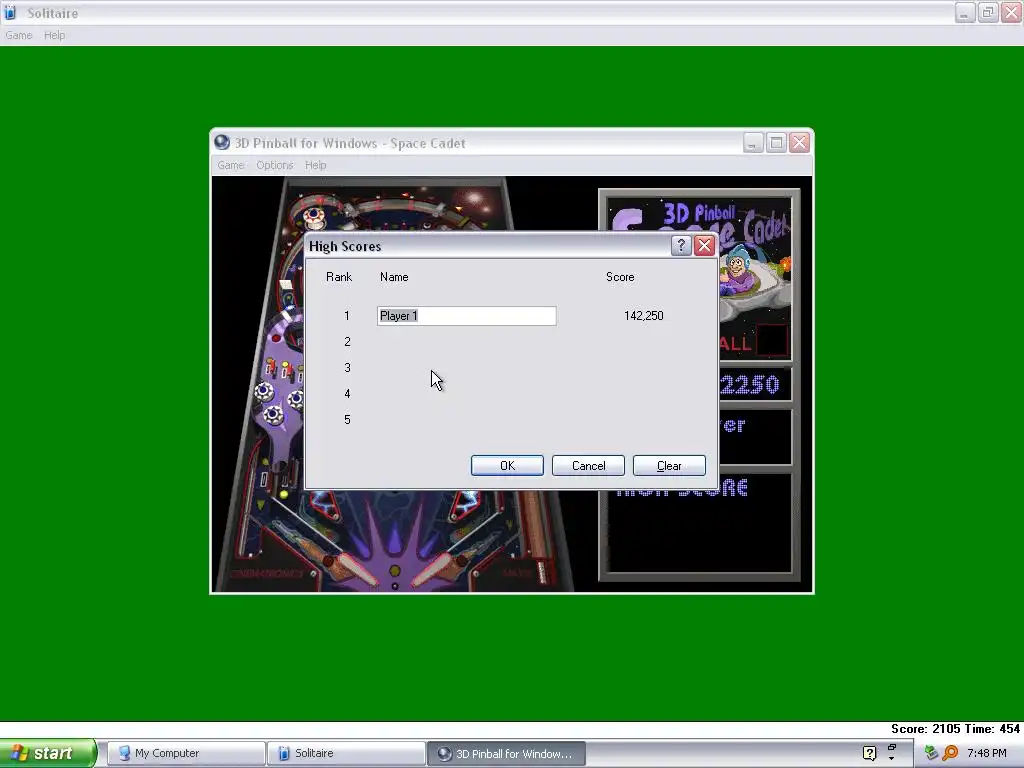Switch to Solitaire taskbar button
Viewport: 1024px width, 768px height.
[345, 753]
